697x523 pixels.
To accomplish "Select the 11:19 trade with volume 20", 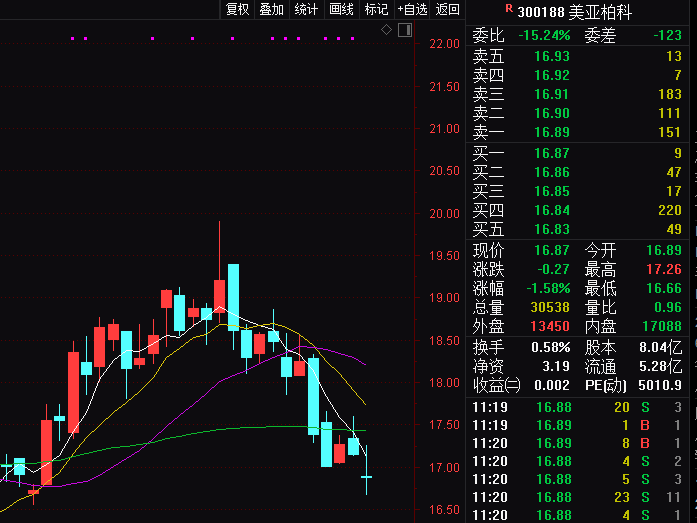I will coord(580,407).
